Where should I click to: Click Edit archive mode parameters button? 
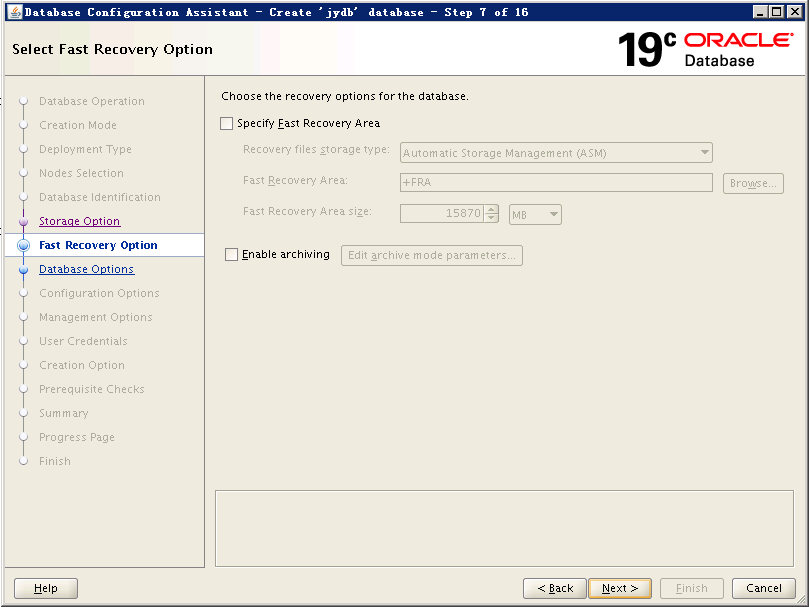click(x=432, y=255)
